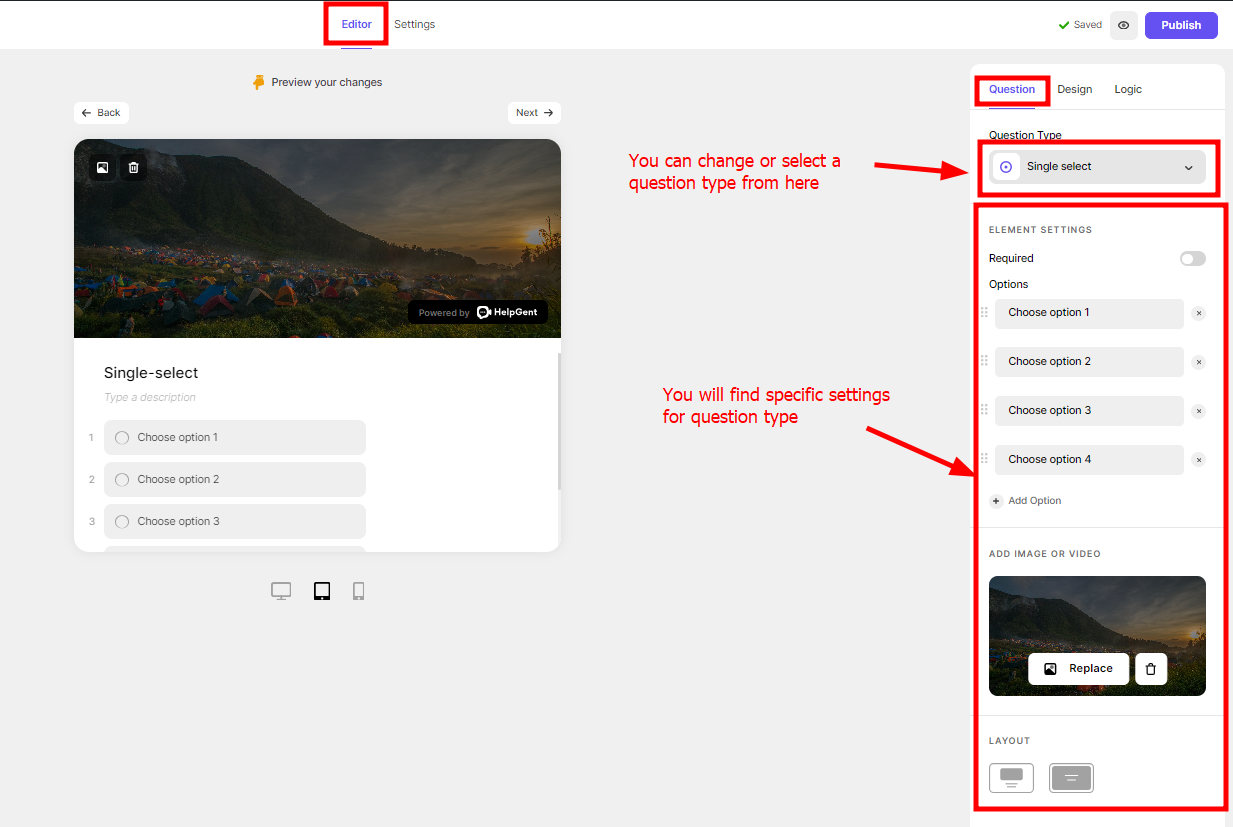Select the desktop device preview icon
Viewport: 1233px width, 827px height.
[x=281, y=591]
